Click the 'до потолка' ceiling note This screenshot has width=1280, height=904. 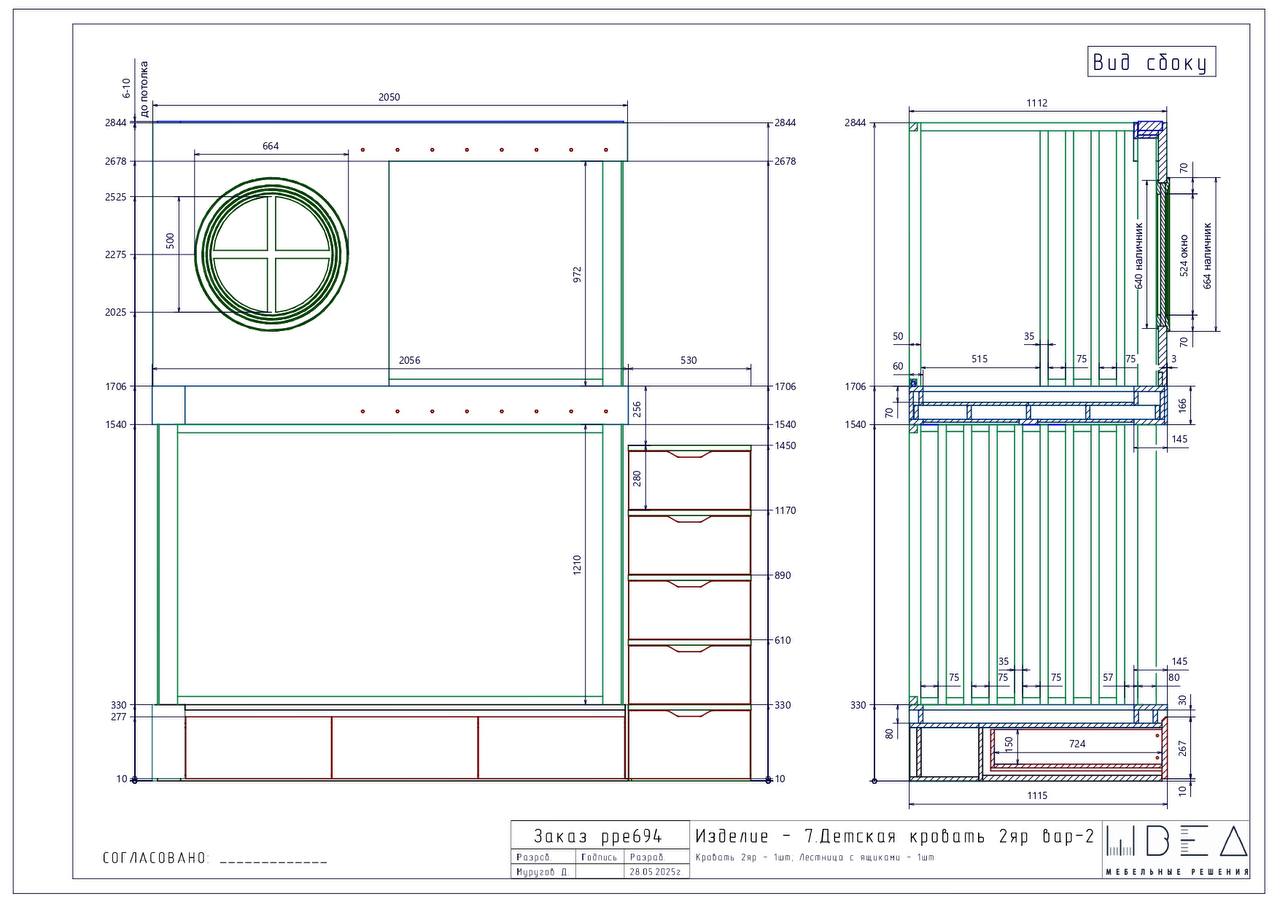point(143,90)
